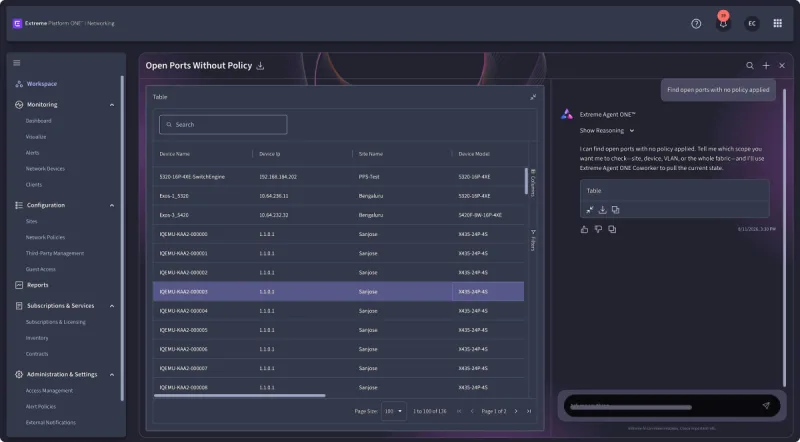Open the apps grid launcher
The height and width of the screenshot is (442, 800).
coord(778,23)
